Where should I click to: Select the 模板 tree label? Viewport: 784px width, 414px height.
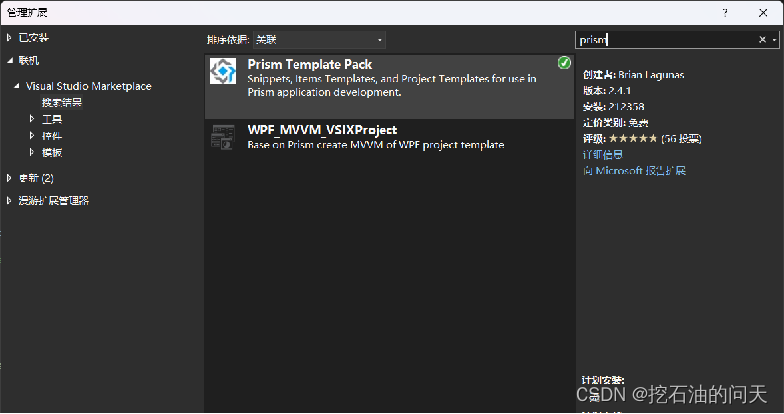pyautogui.click(x=52, y=152)
